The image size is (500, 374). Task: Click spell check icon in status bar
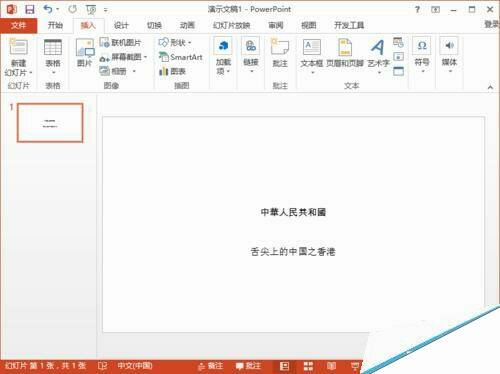pyautogui.click(x=102, y=366)
